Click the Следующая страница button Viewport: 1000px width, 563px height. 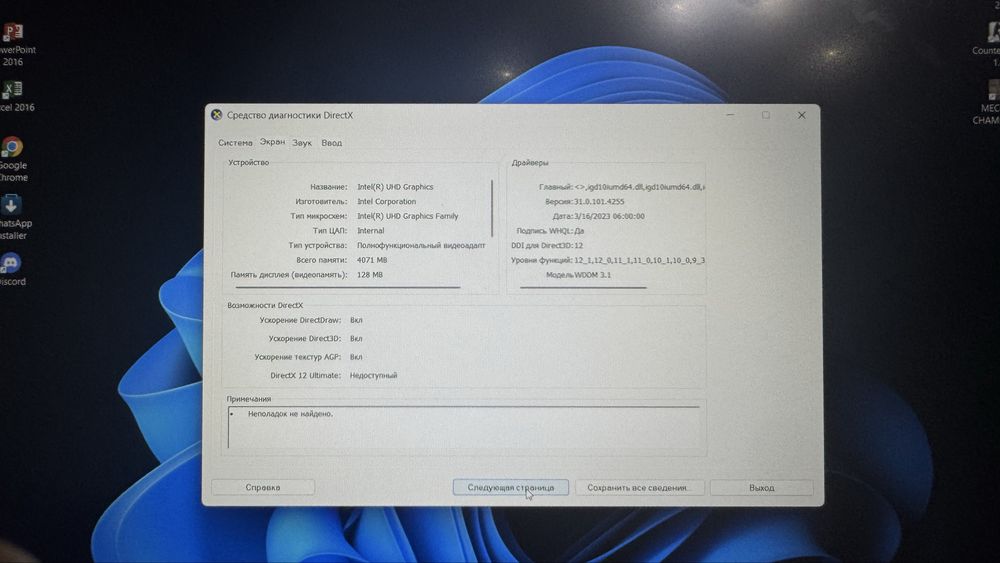(510, 487)
